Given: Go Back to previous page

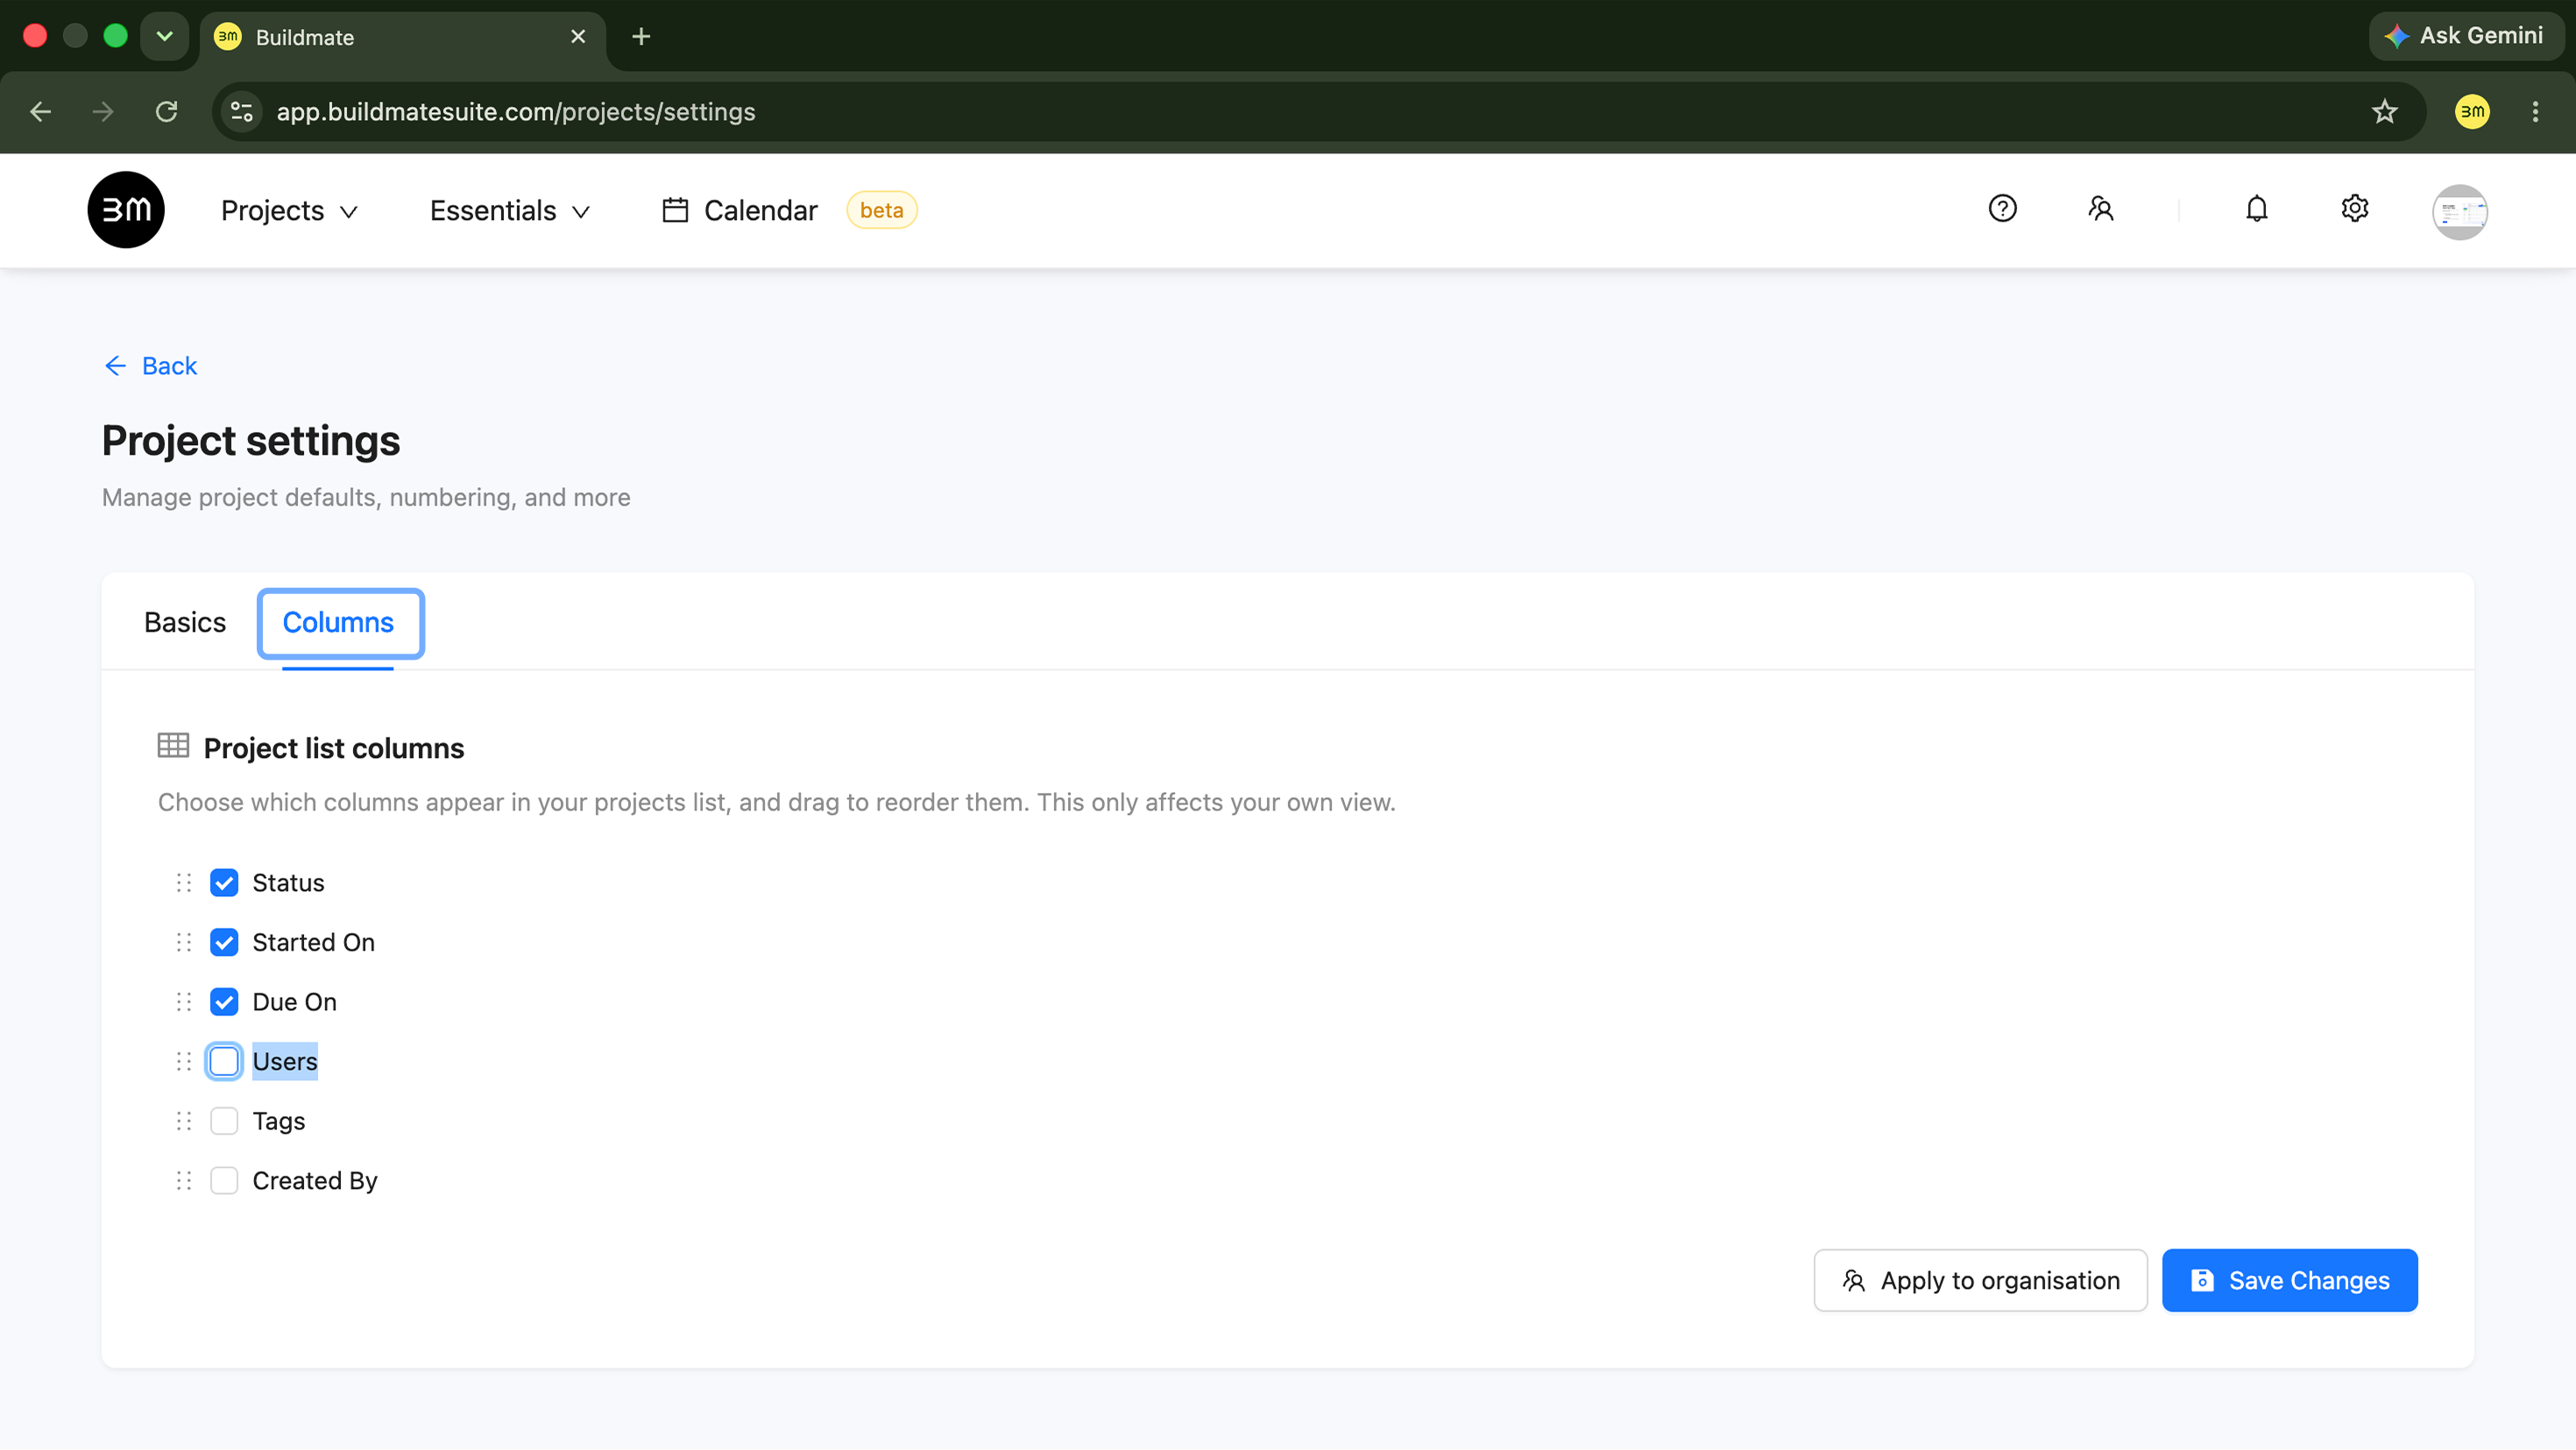Looking at the screenshot, I should [150, 366].
